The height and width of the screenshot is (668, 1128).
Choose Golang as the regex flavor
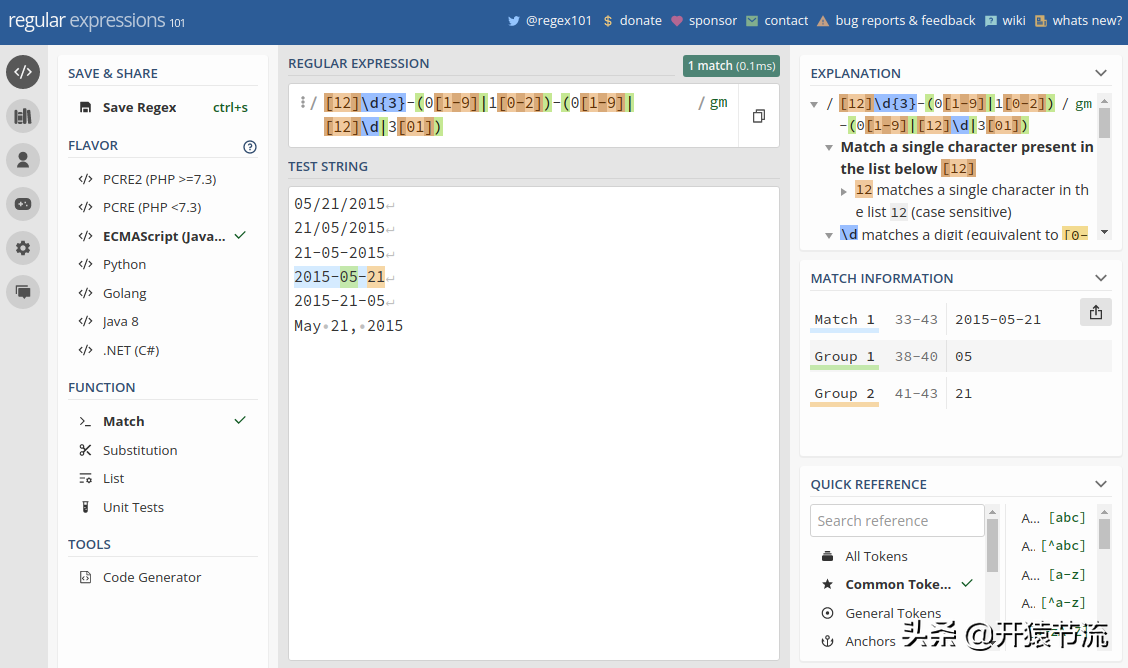pyautogui.click(x=124, y=293)
